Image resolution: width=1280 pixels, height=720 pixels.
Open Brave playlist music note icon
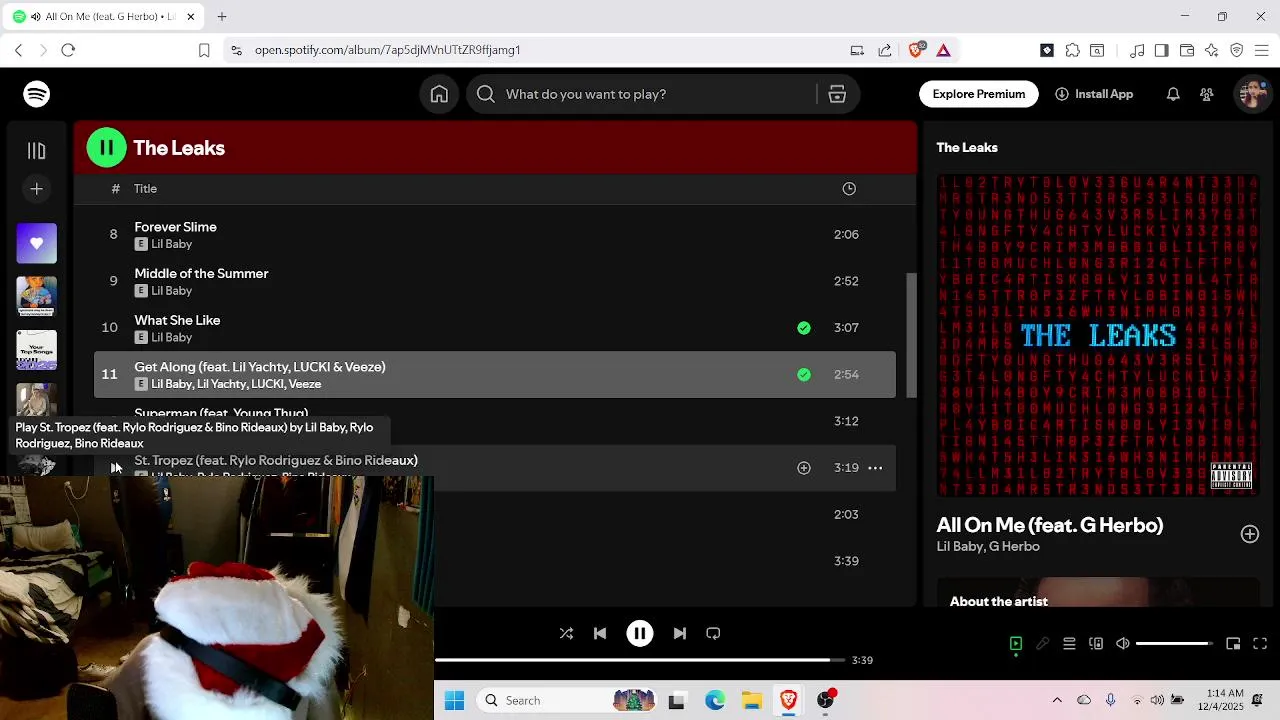pos(1137,50)
